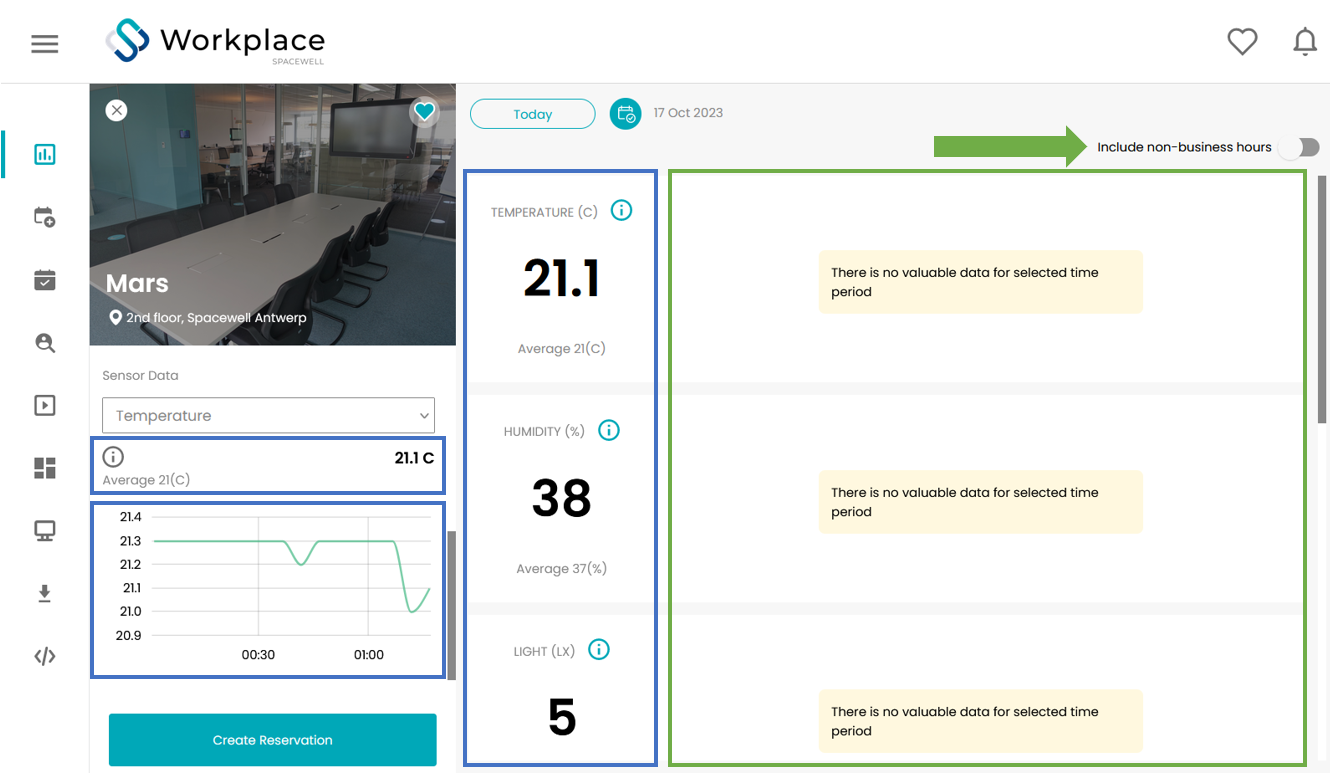Open the booked calendar checkmark icon in sidebar
This screenshot has width=1330, height=773.
click(x=45, y=280)
